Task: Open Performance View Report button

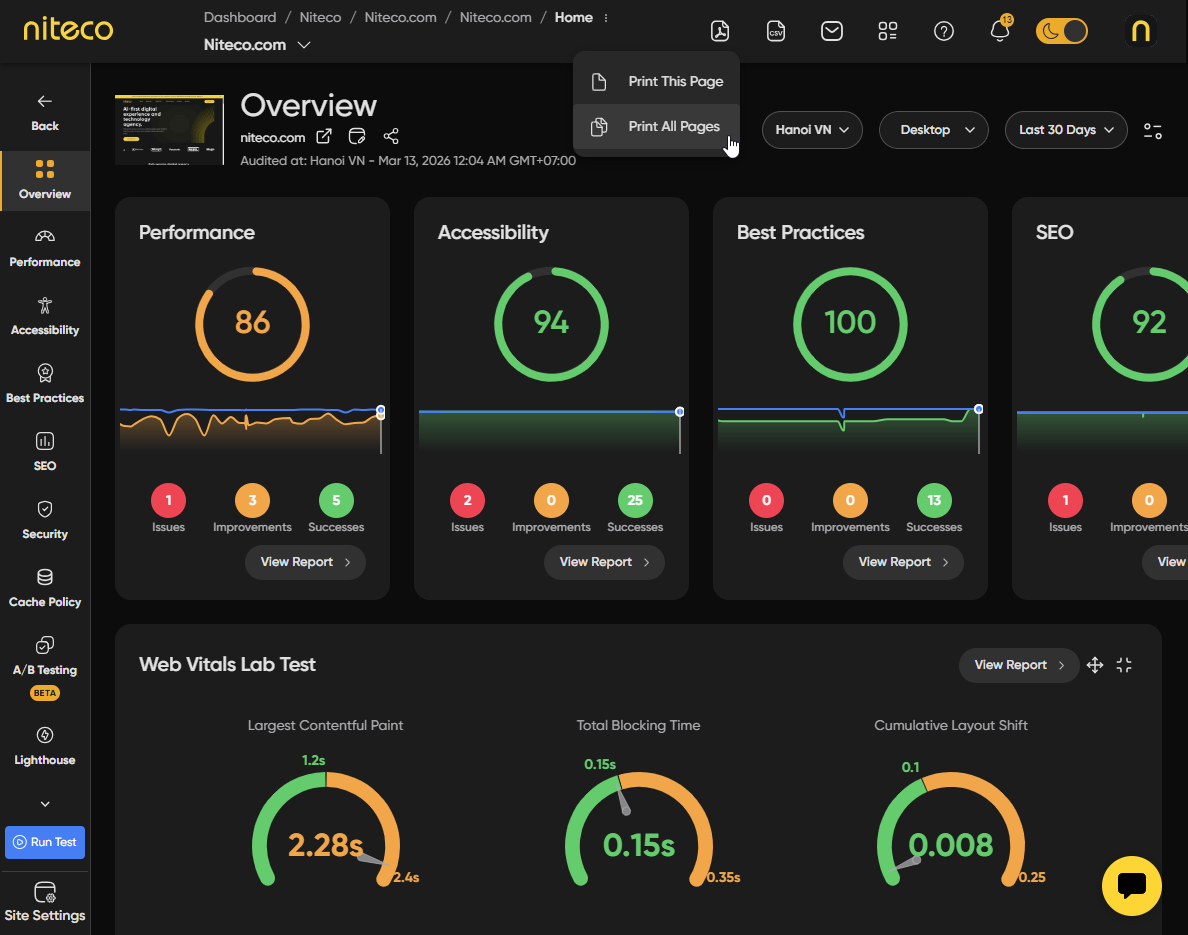Action: tap(305, 562)
